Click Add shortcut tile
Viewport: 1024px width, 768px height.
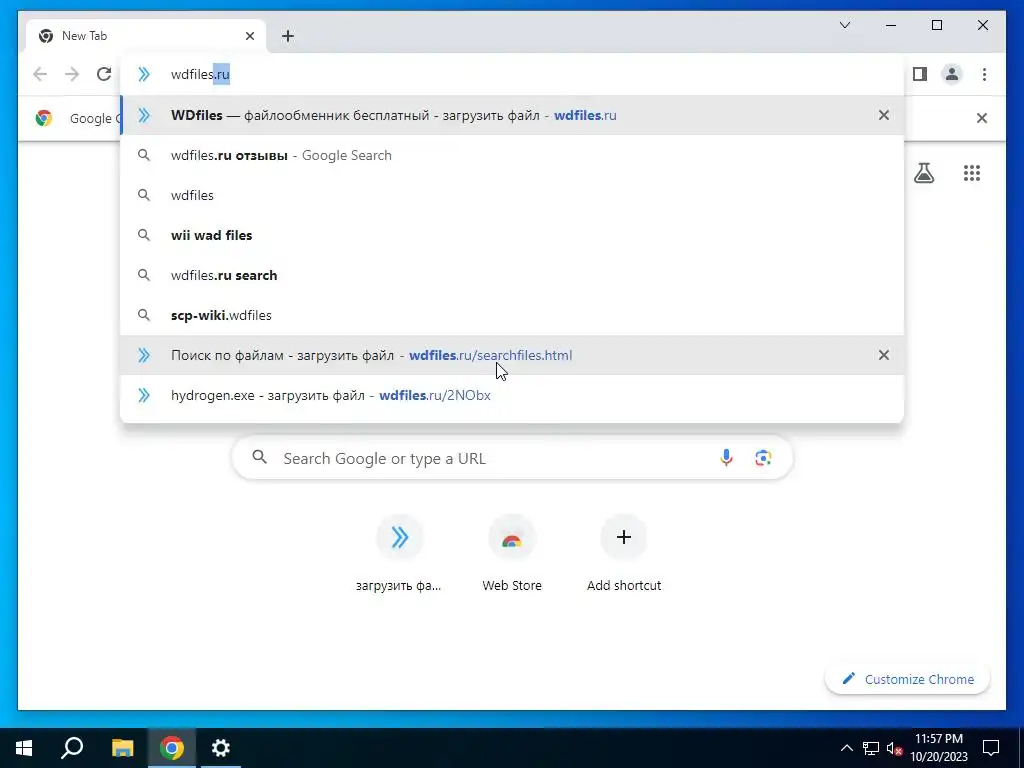tap(624, 554)
